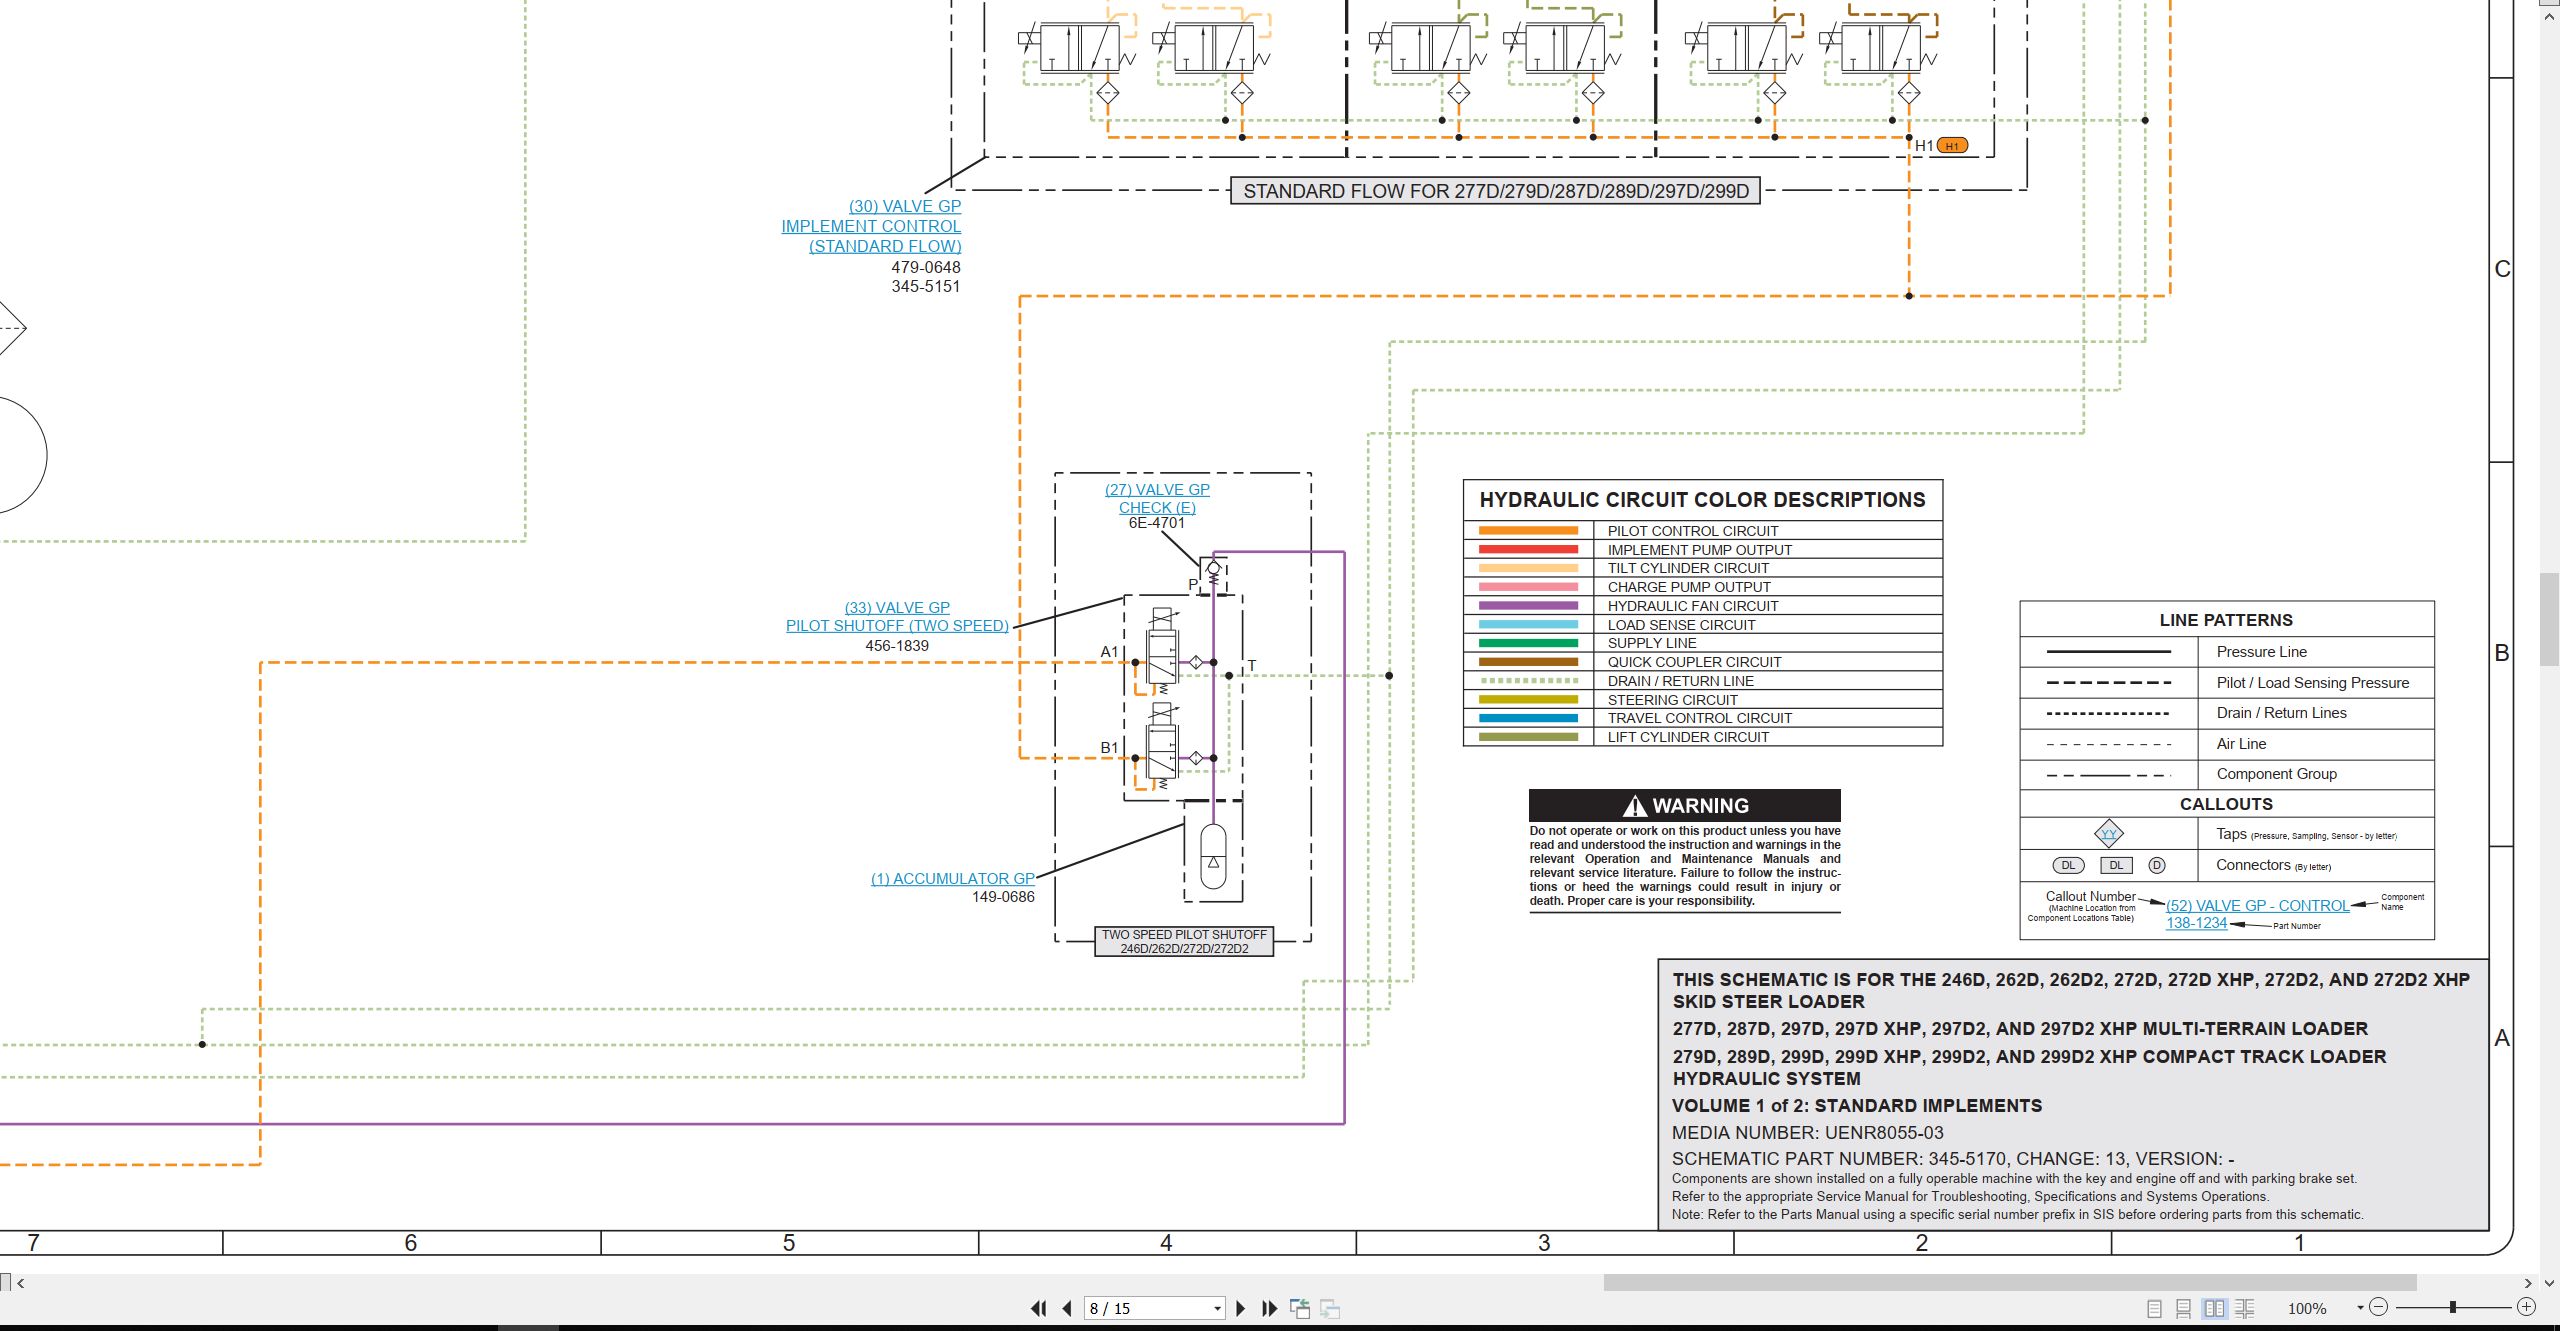Click the (STANDARD FLOW) link
This screenshot has width=2560, height=1331.
[885, 246]
